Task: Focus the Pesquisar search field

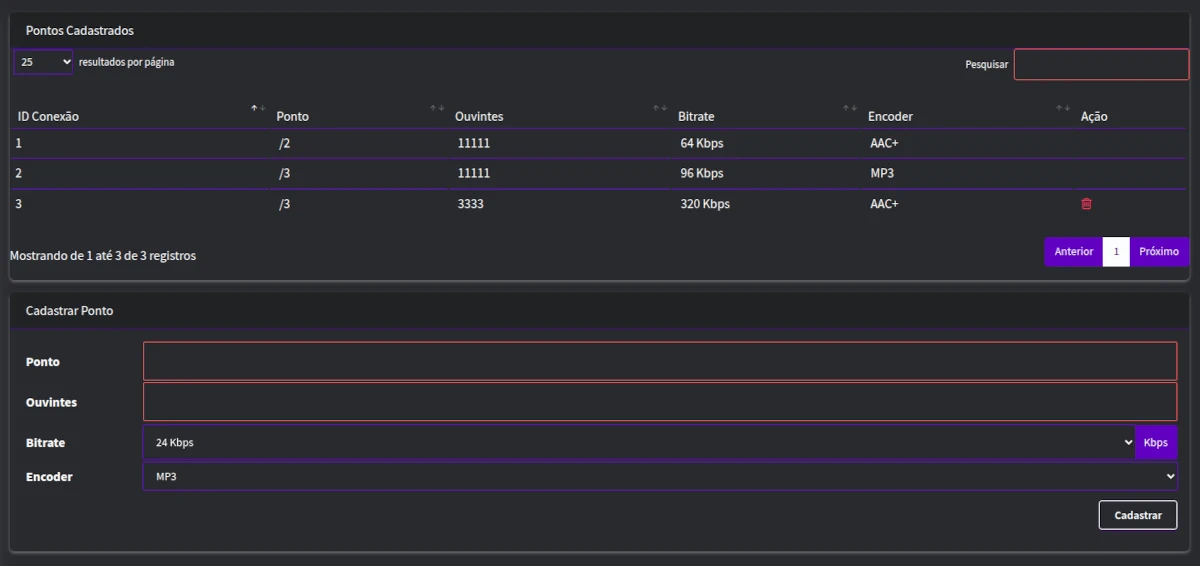Action: pos(1101,64)
